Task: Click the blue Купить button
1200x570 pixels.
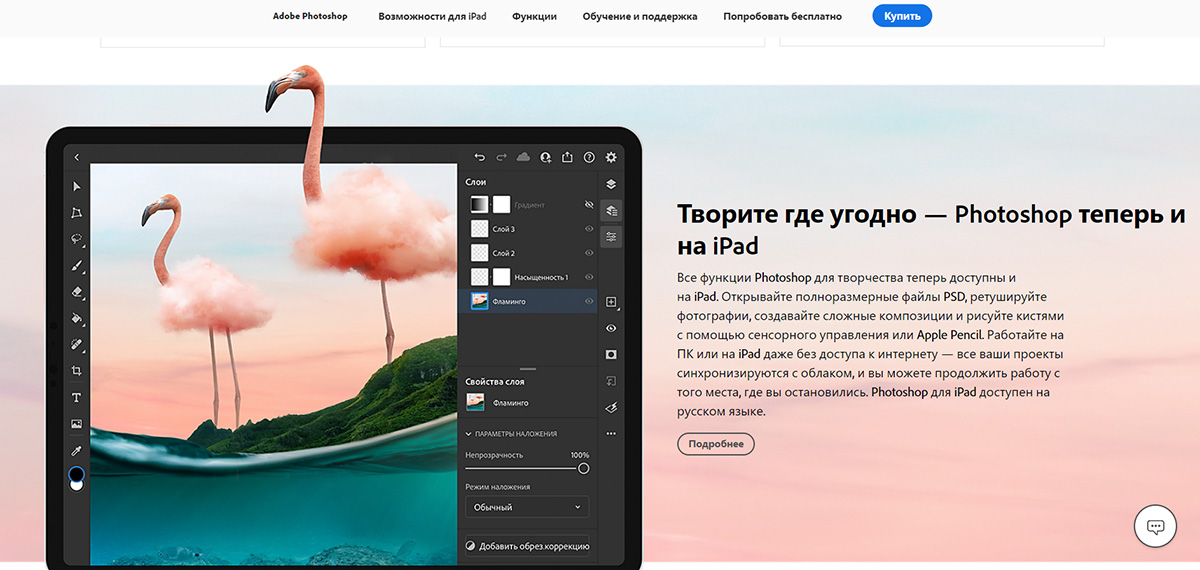Action: (902, 16)
